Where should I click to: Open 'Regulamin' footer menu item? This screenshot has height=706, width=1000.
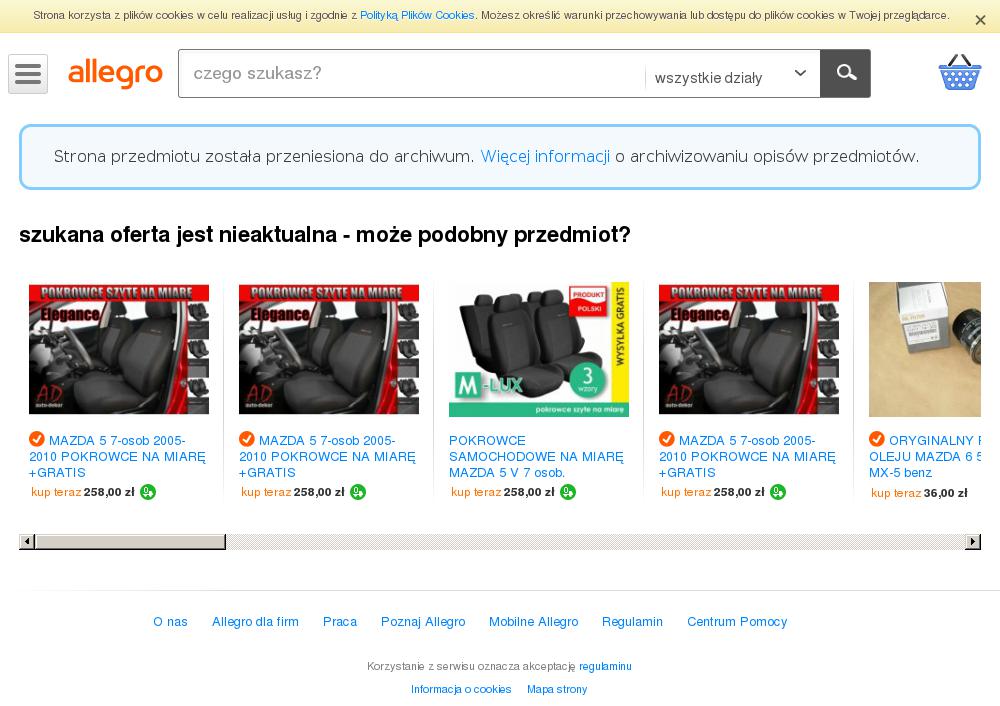pos(632,621)
